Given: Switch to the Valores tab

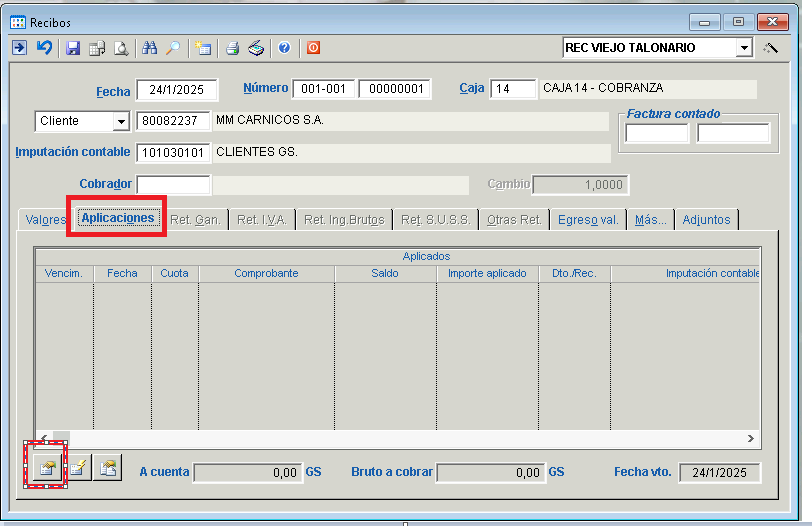Looking at the screenshot, I should 45,219.
